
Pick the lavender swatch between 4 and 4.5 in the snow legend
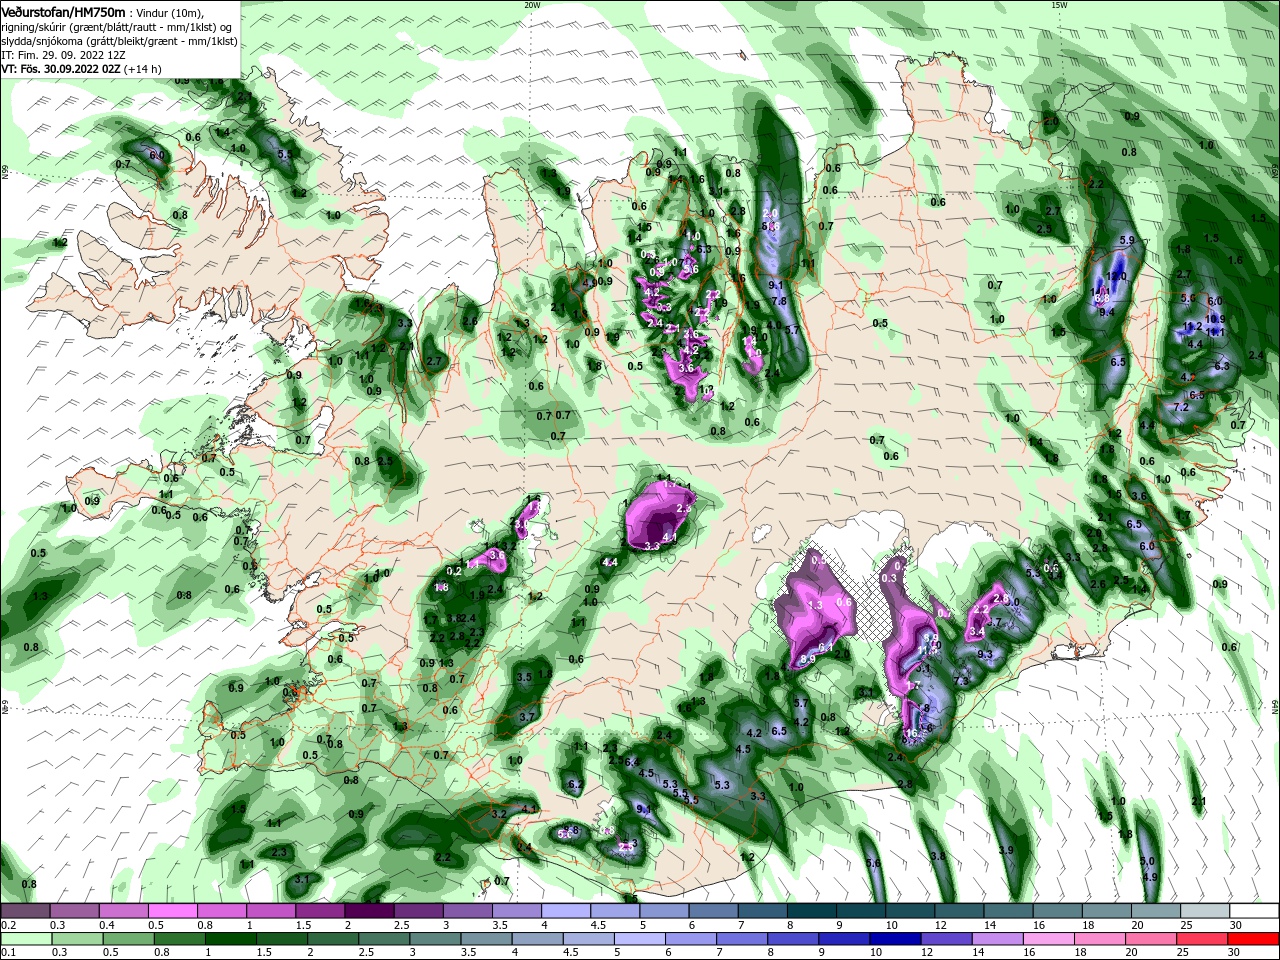pyautogui.click(x=564, y=911)
